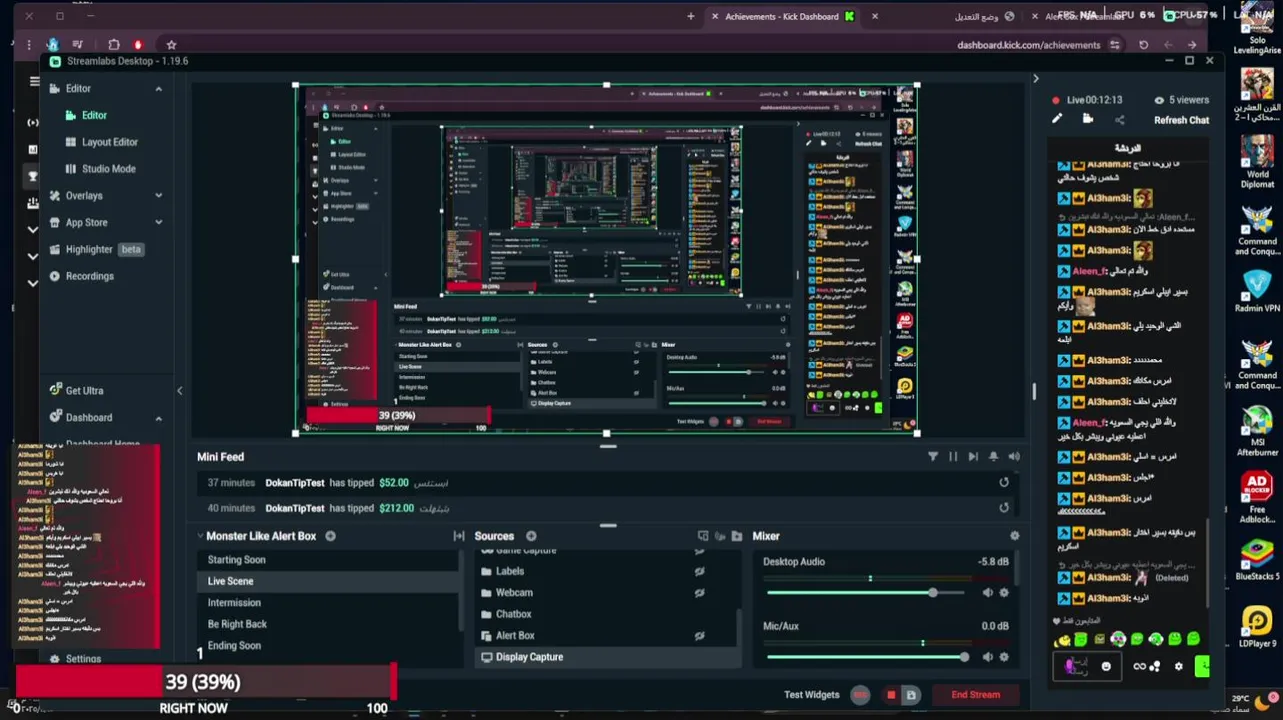Replay the $212.00 tip alert
Viewport: 1283px width, 720px height.
[x=1004, y=508]
